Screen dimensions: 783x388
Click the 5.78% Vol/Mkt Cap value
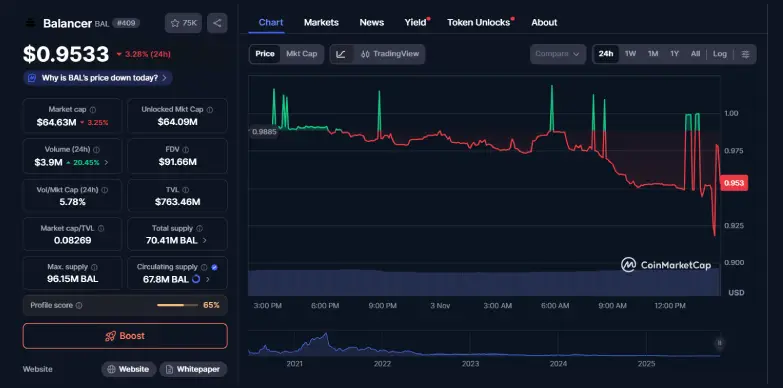click(x=72, y=202)
